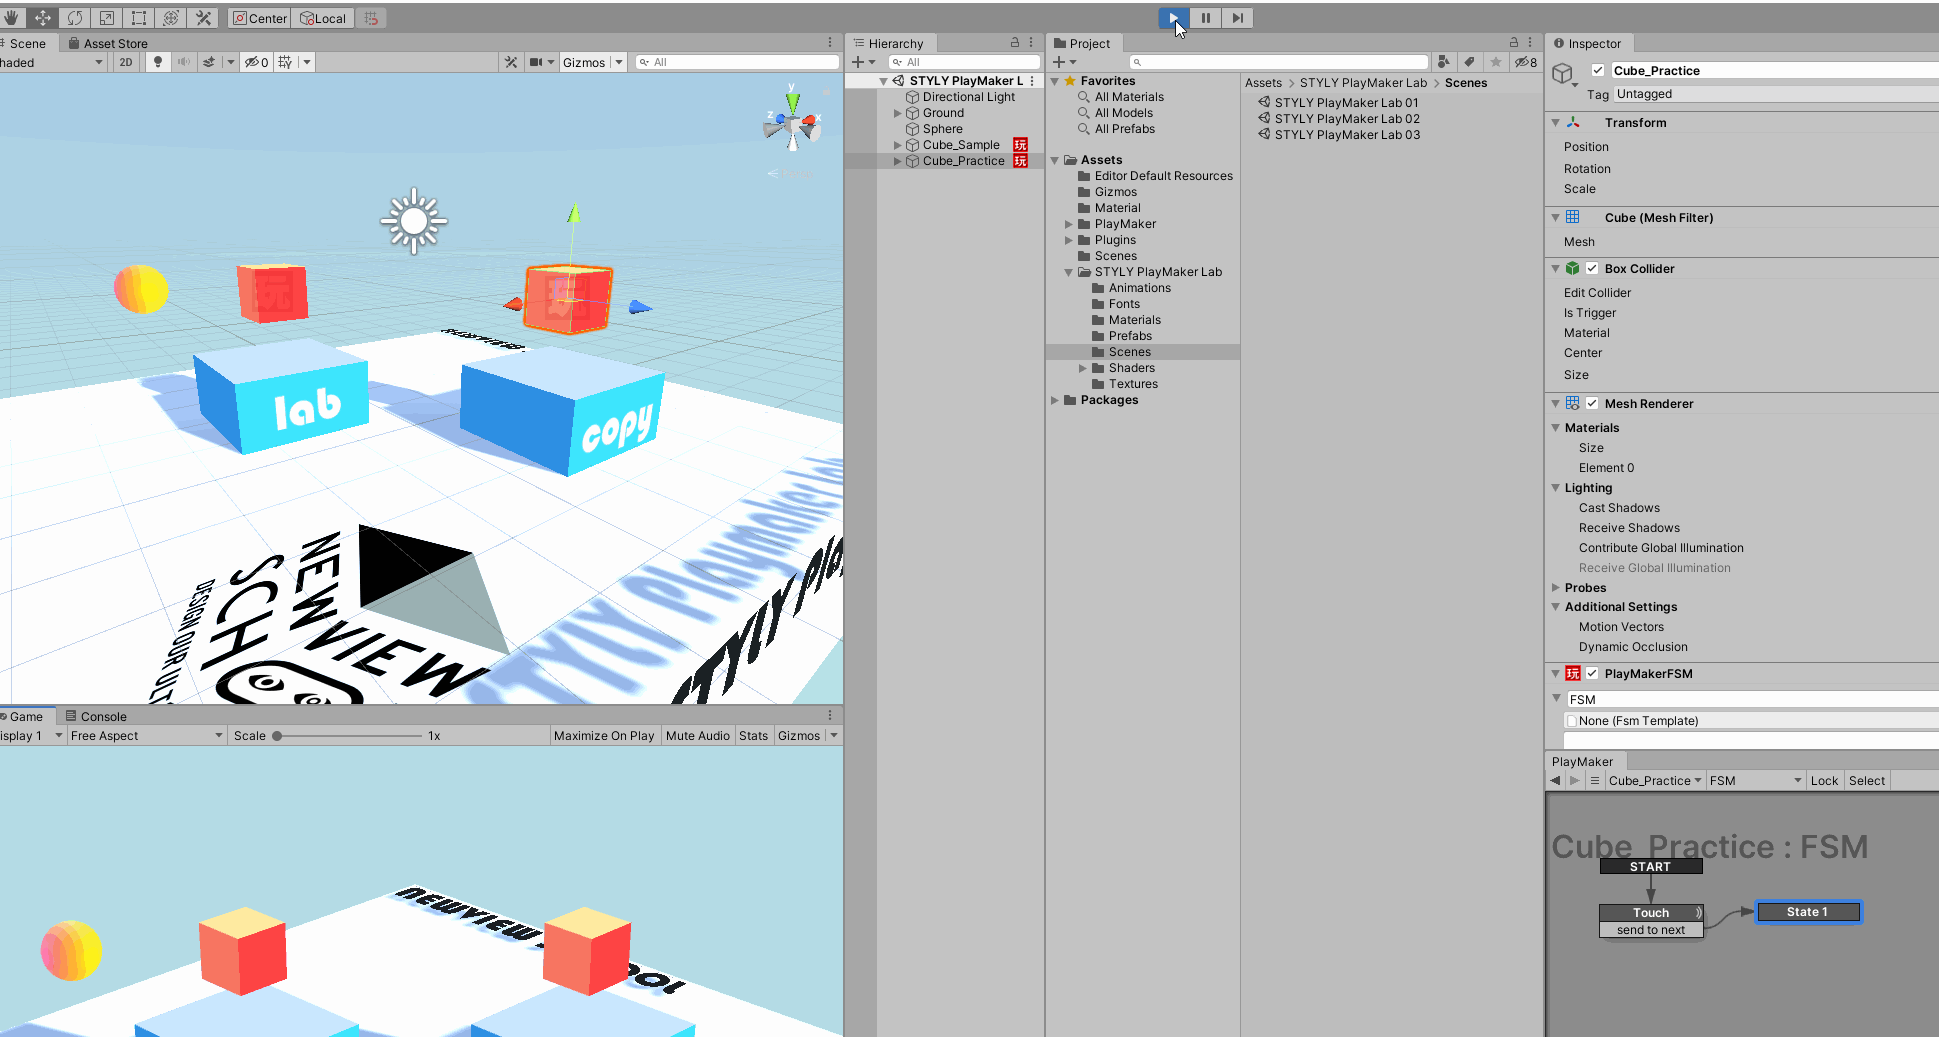
Task: Click the Project create plus button
Action: pyautogui.click(x=1064, y=62)
